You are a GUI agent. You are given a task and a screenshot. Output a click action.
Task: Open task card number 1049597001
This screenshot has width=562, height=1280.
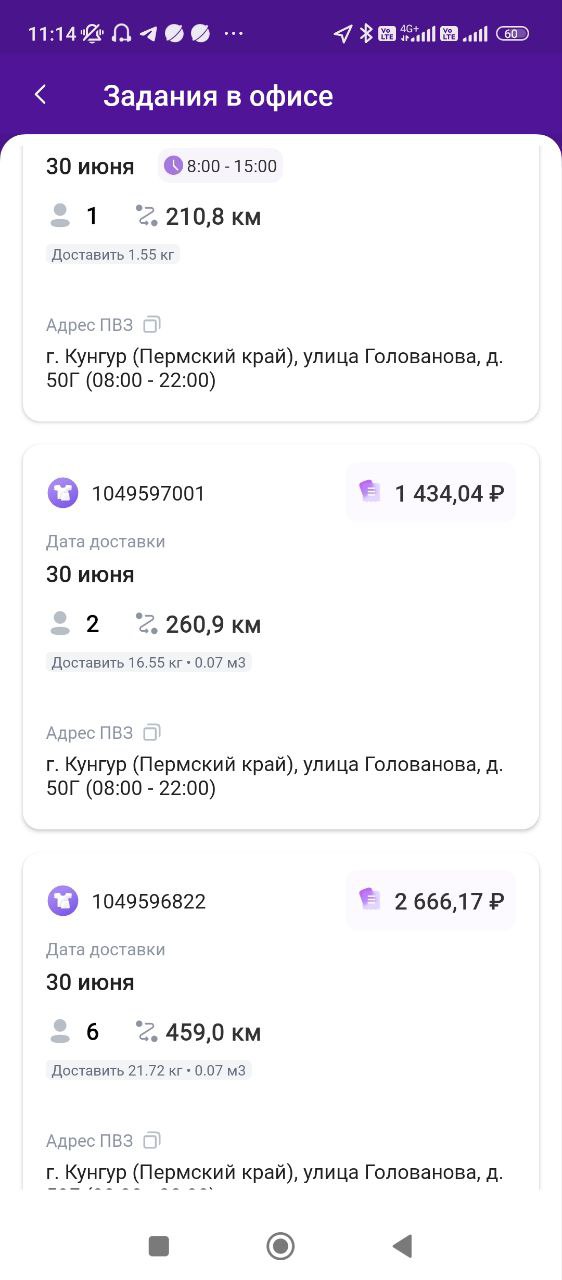(x=281, y=637)
